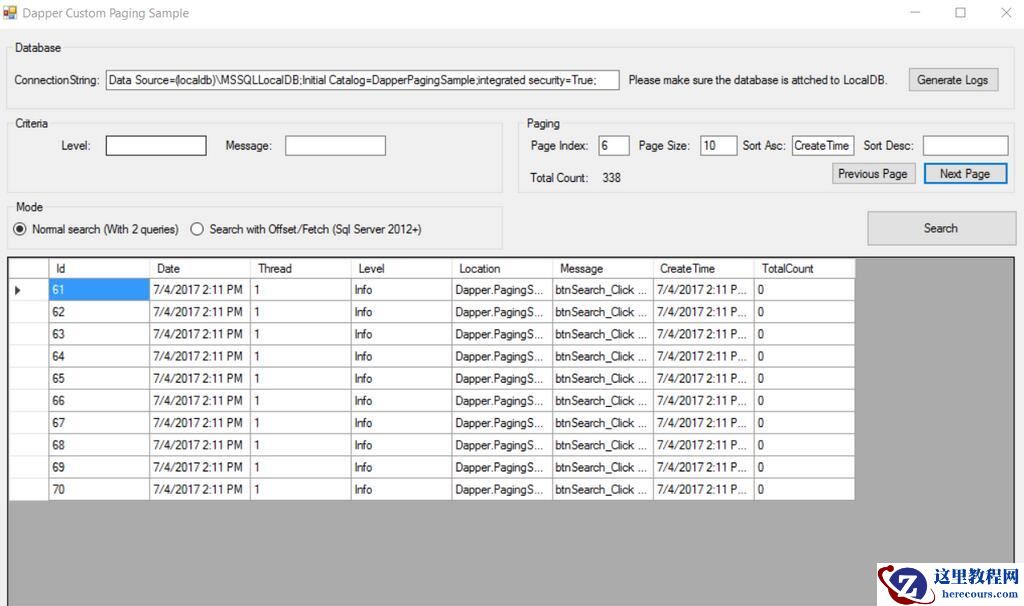
Task: Click the Generate Logs button
Action: coord(952,80)
